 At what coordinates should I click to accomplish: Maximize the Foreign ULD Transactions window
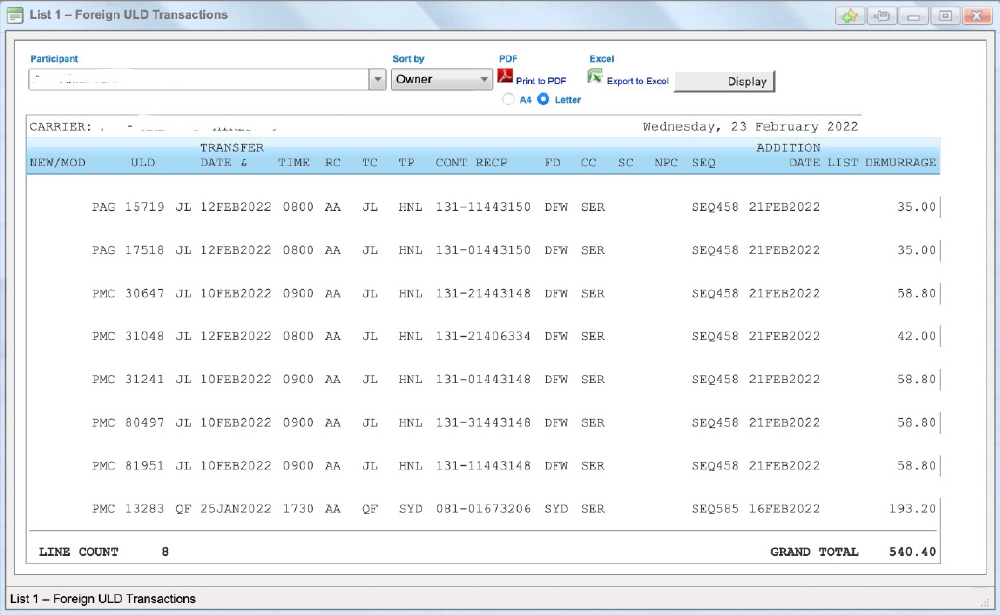(945, 16)
